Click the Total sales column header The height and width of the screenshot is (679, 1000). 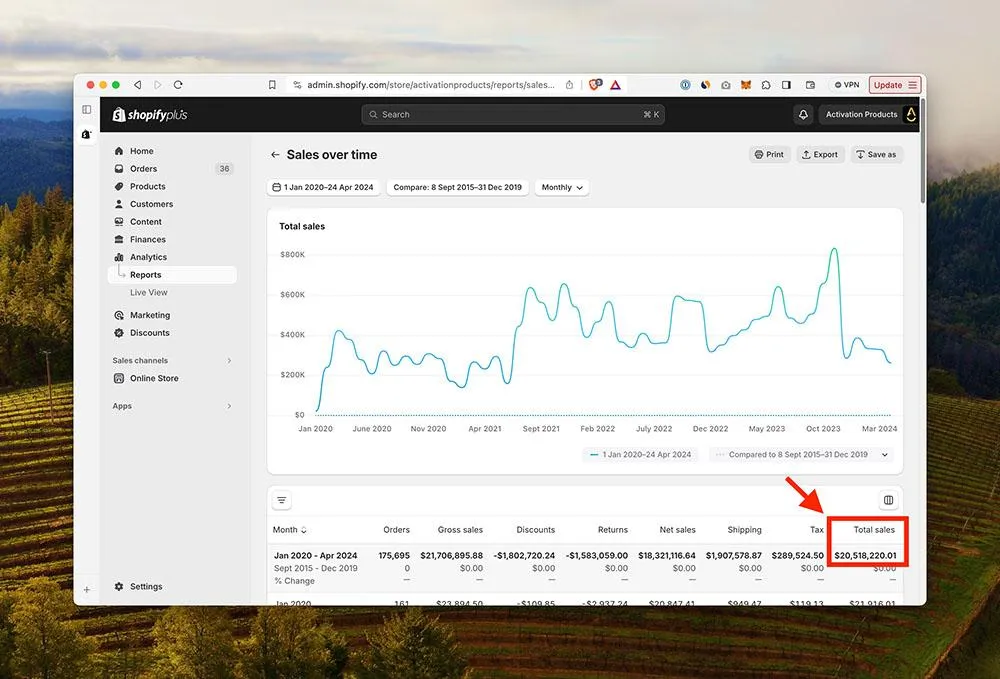[x=874, y=530]
